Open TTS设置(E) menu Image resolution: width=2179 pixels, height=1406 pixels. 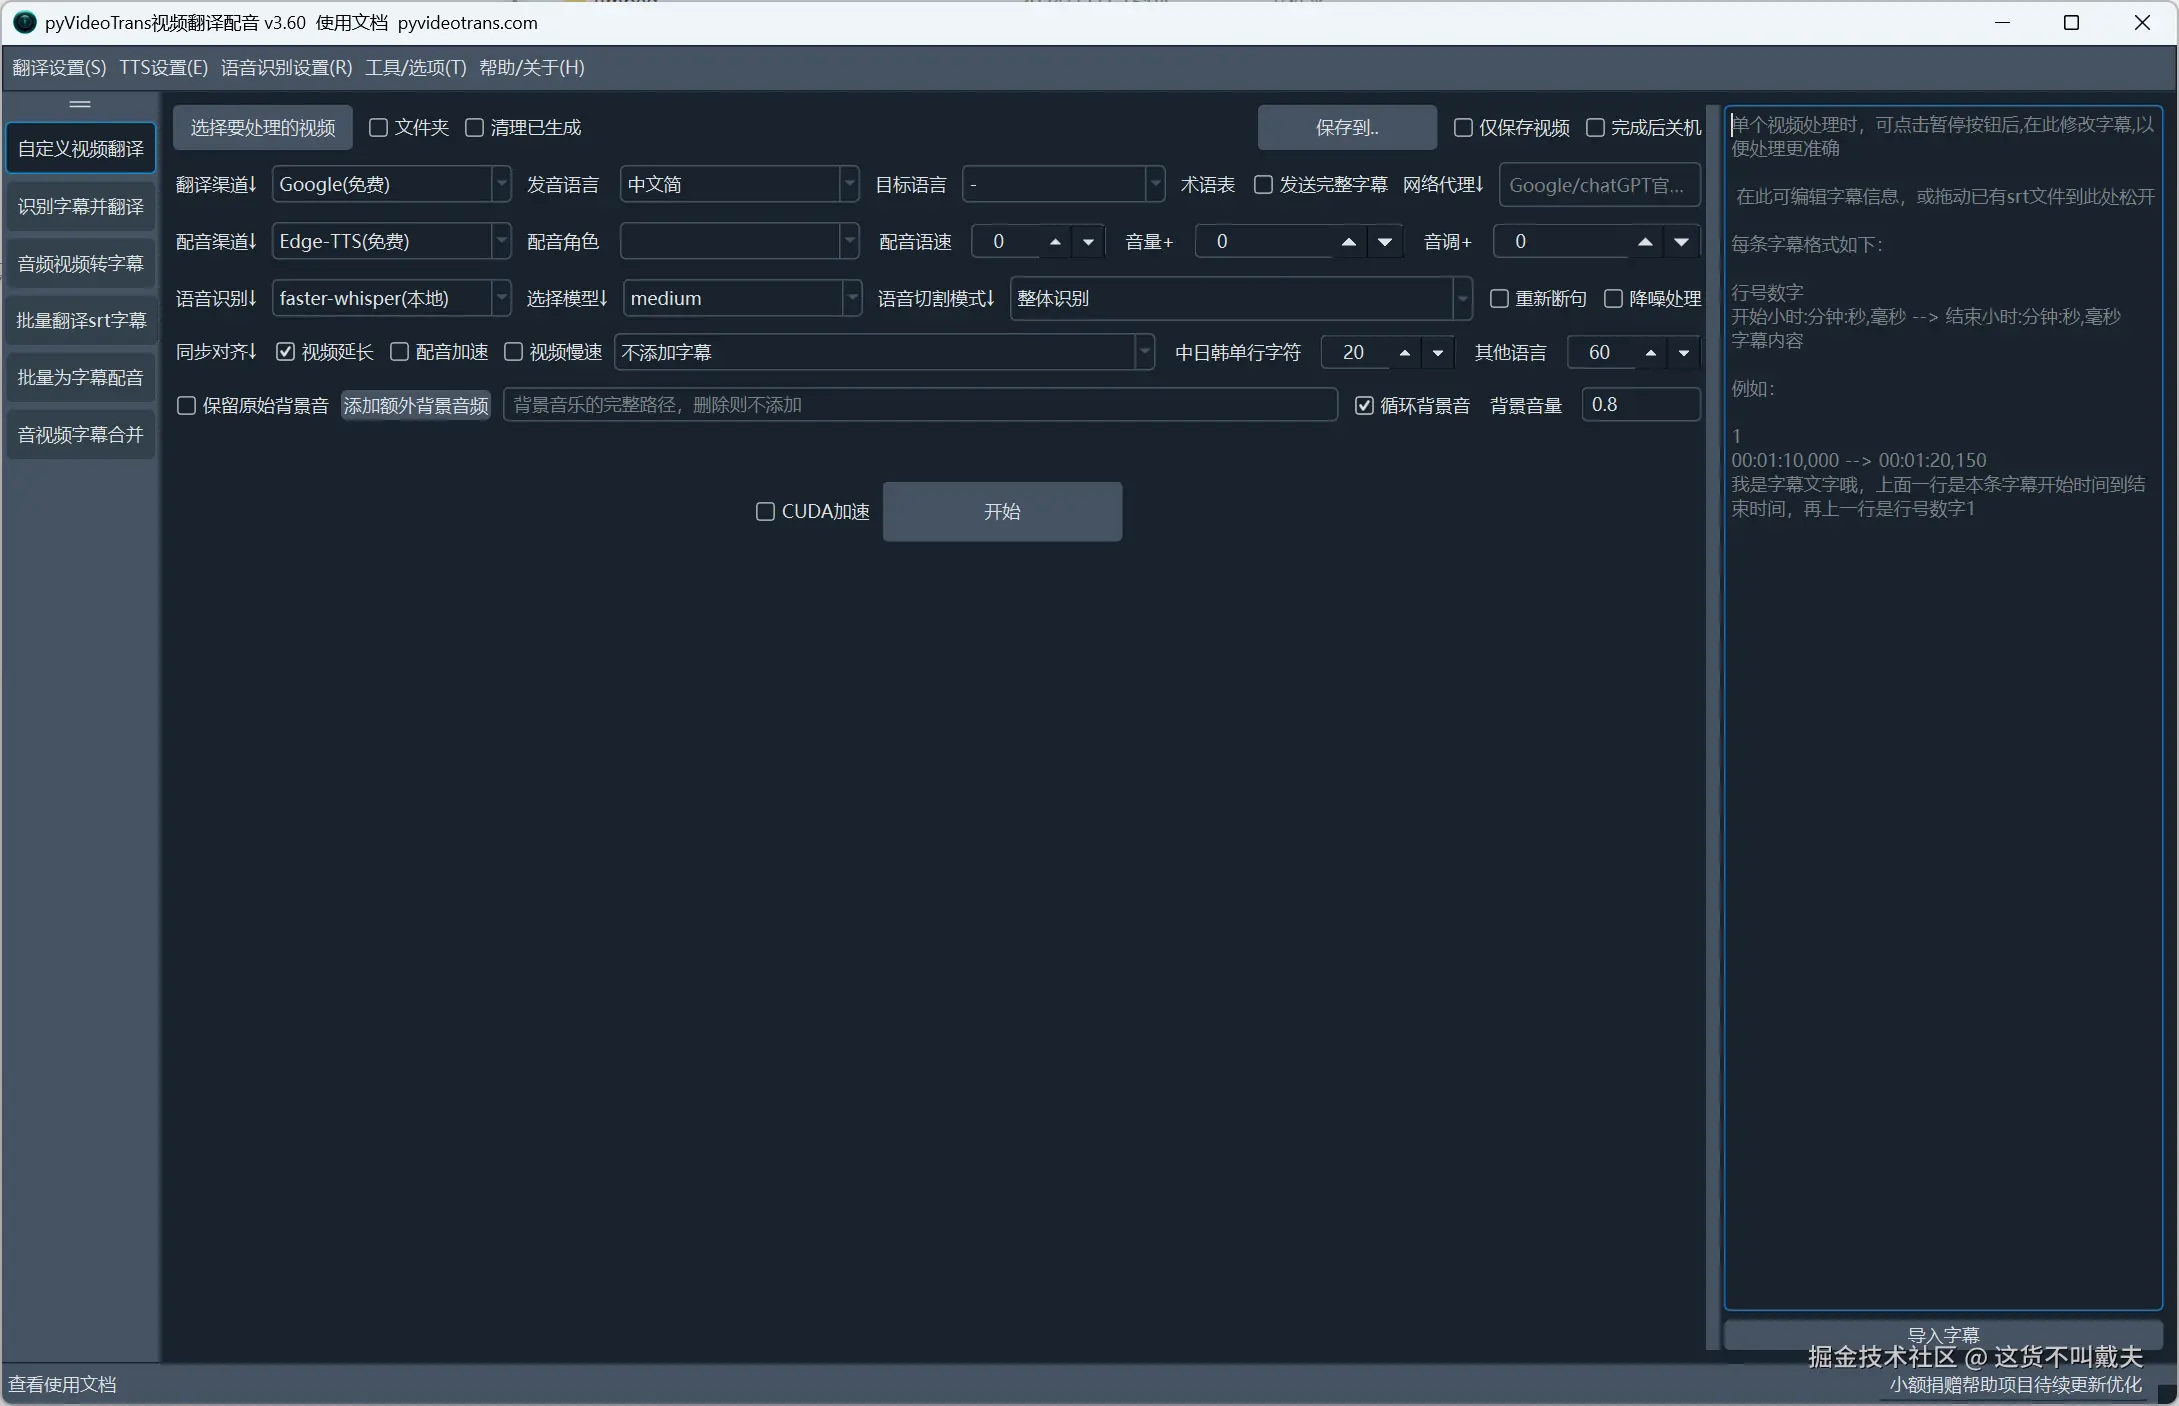click(163, 67)
